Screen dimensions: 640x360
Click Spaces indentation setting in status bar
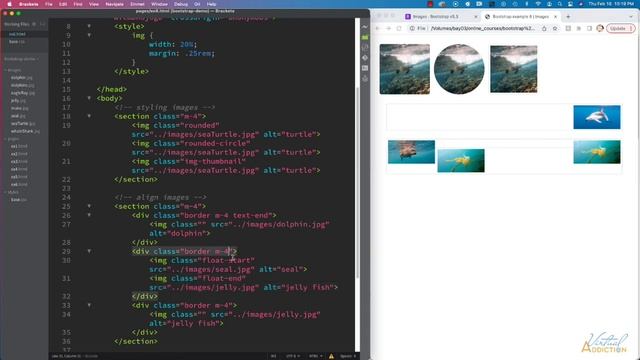pyautogui.click(x=348, y=356)
